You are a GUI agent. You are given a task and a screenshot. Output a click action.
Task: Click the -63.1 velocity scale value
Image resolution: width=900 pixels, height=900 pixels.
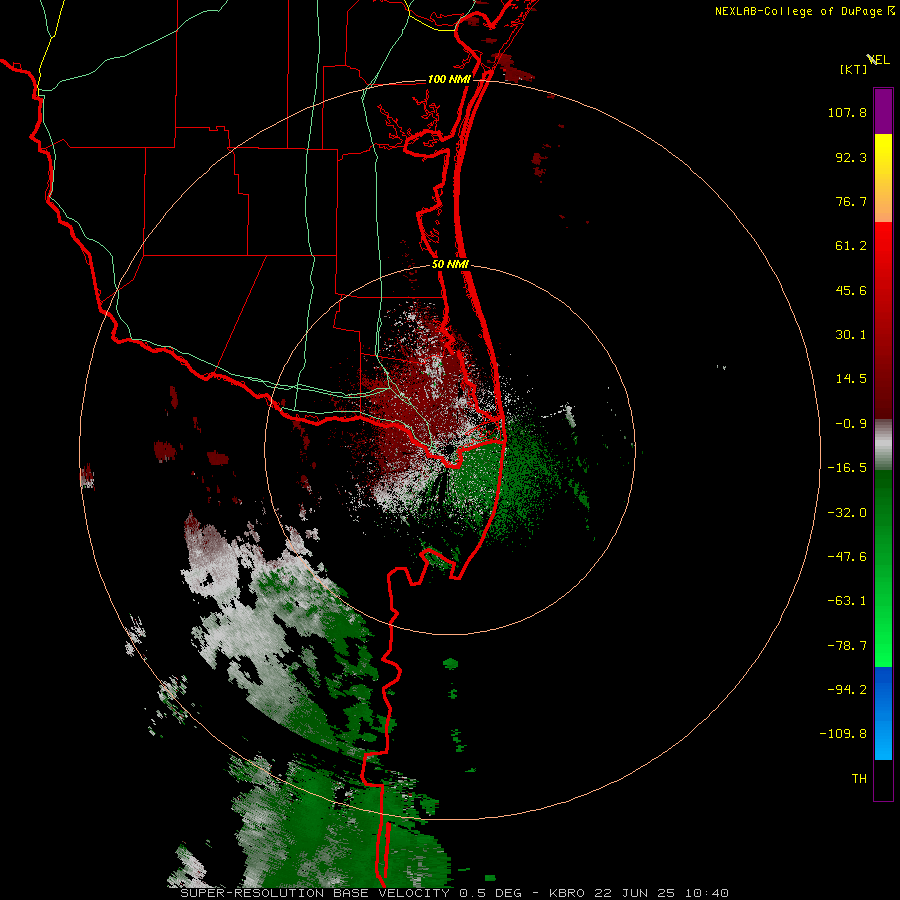[847, 601]
